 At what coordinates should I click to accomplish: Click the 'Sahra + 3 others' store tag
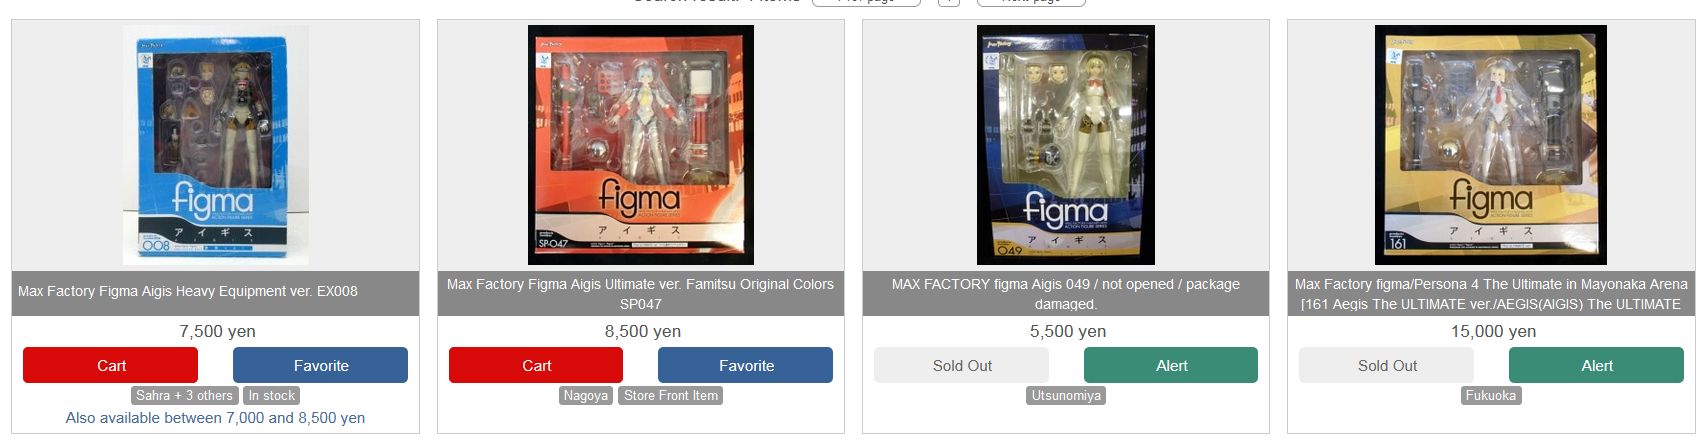(185, 395)
